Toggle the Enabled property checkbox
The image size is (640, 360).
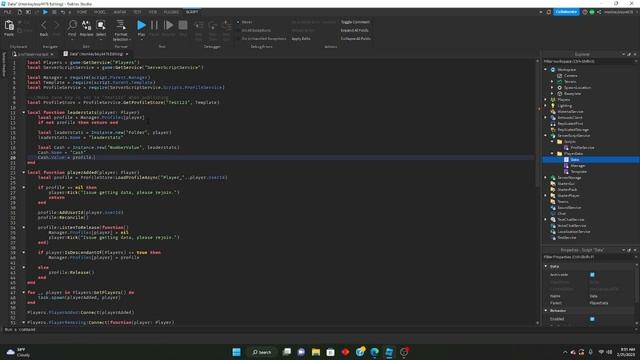click(x=592, y=319)
